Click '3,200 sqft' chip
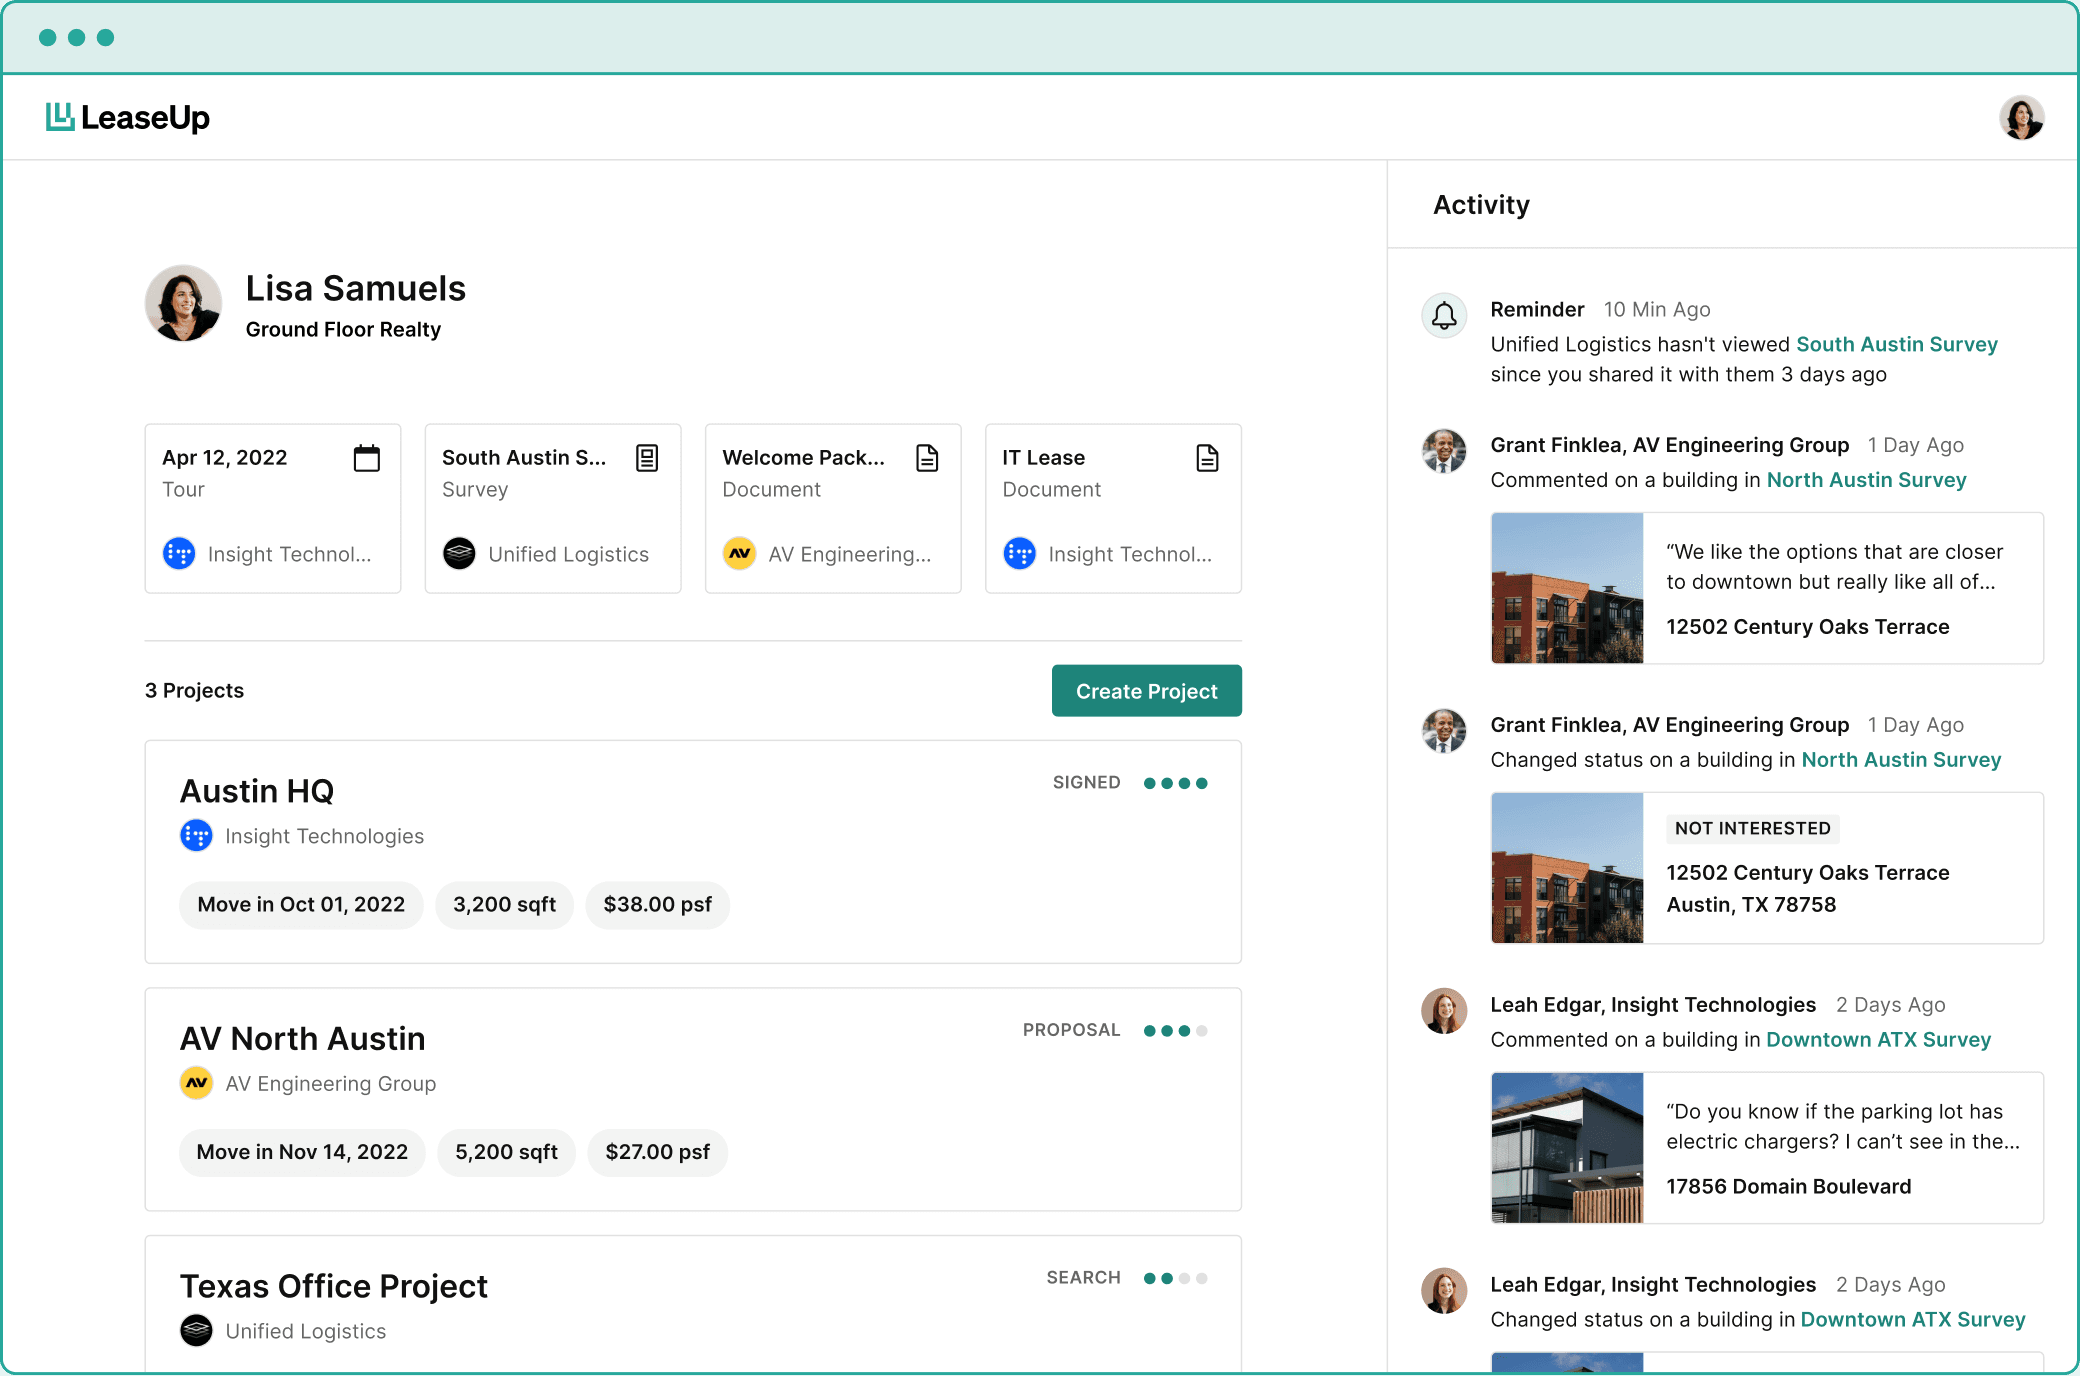 [x=504, y=905]
